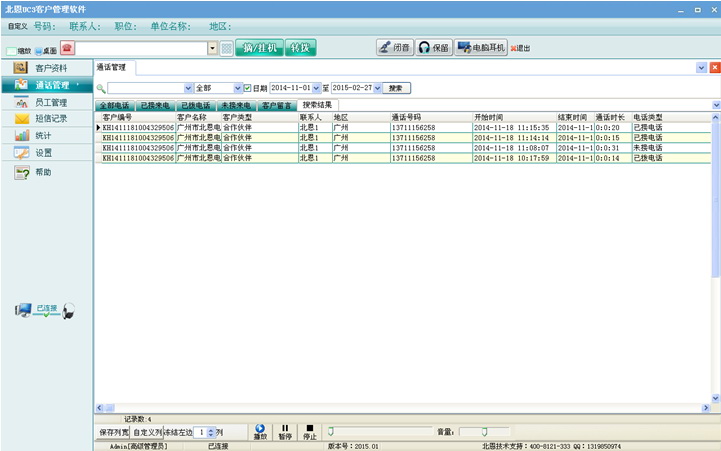The image size is (721, 451).
Task: Sort by 客户编号 column header
Action: click(138, 117)
